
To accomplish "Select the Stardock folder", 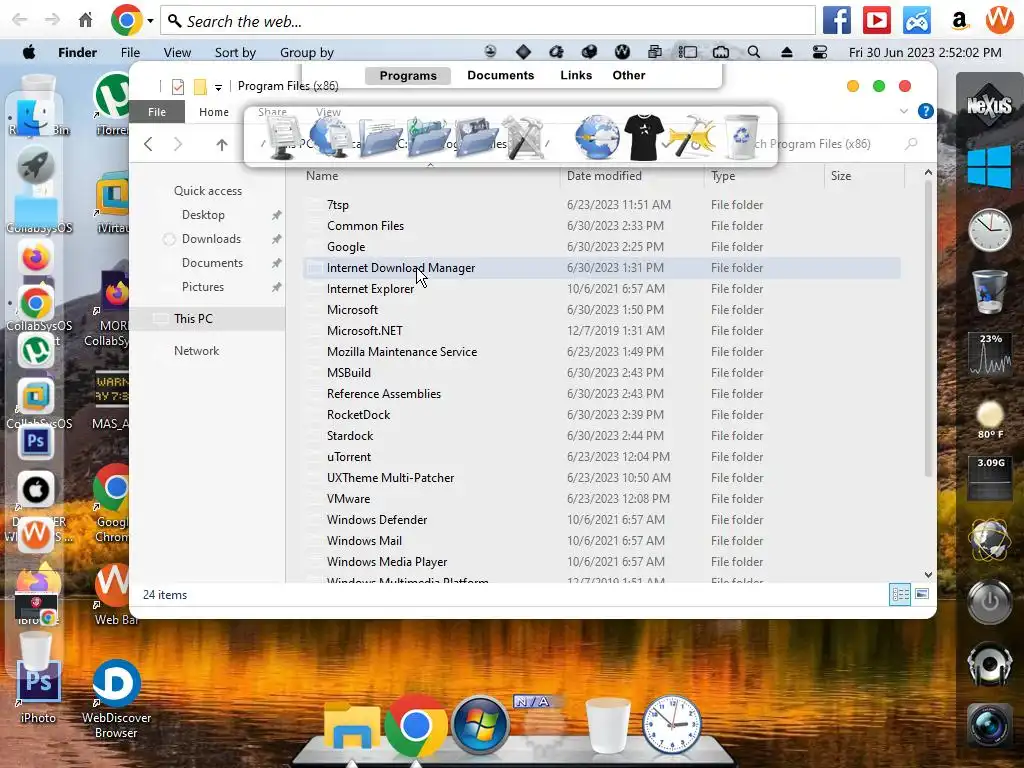I will click(x=350, y=436).
